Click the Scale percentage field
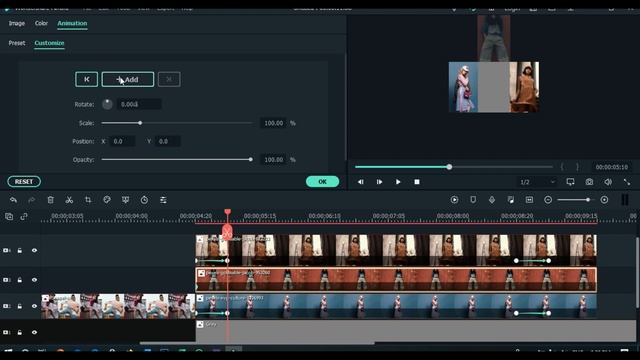 tap(273, 123)
